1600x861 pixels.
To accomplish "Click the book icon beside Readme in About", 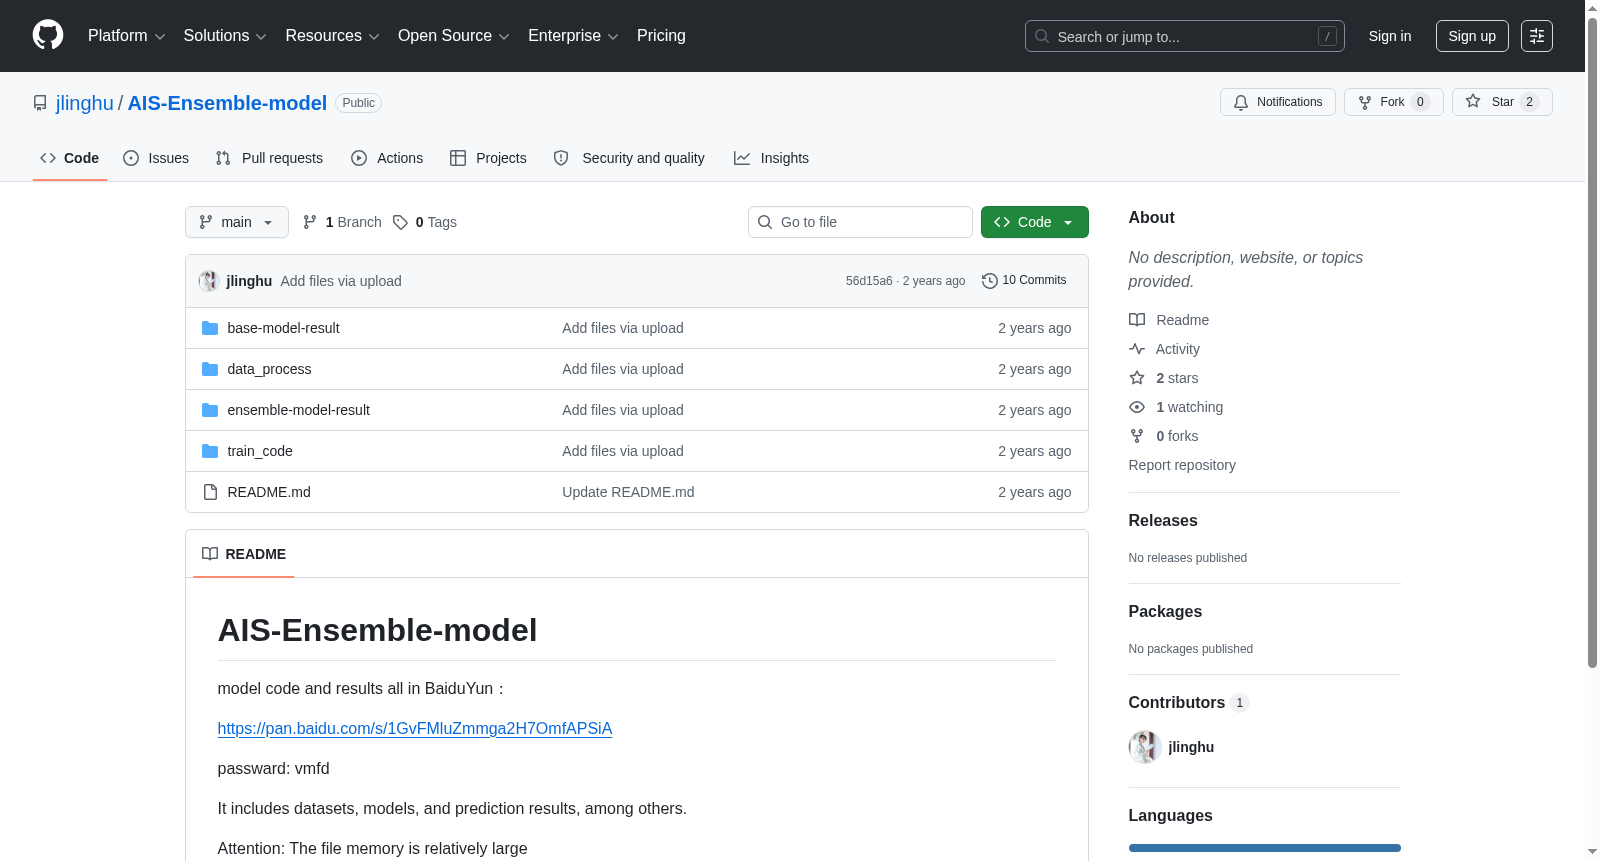I will tap(1137, 320).
